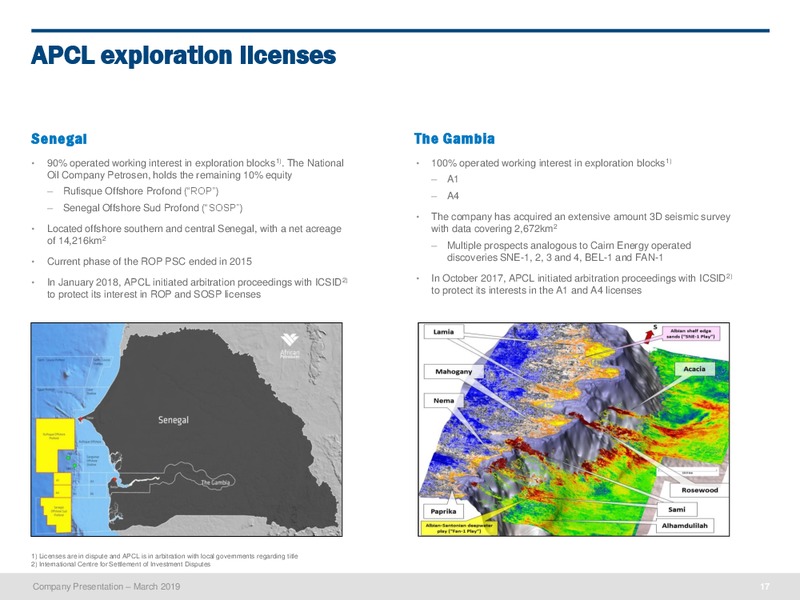Select the 'Senegal' section heading
This screenshot has height=600, width=800.
pos(59,139)
